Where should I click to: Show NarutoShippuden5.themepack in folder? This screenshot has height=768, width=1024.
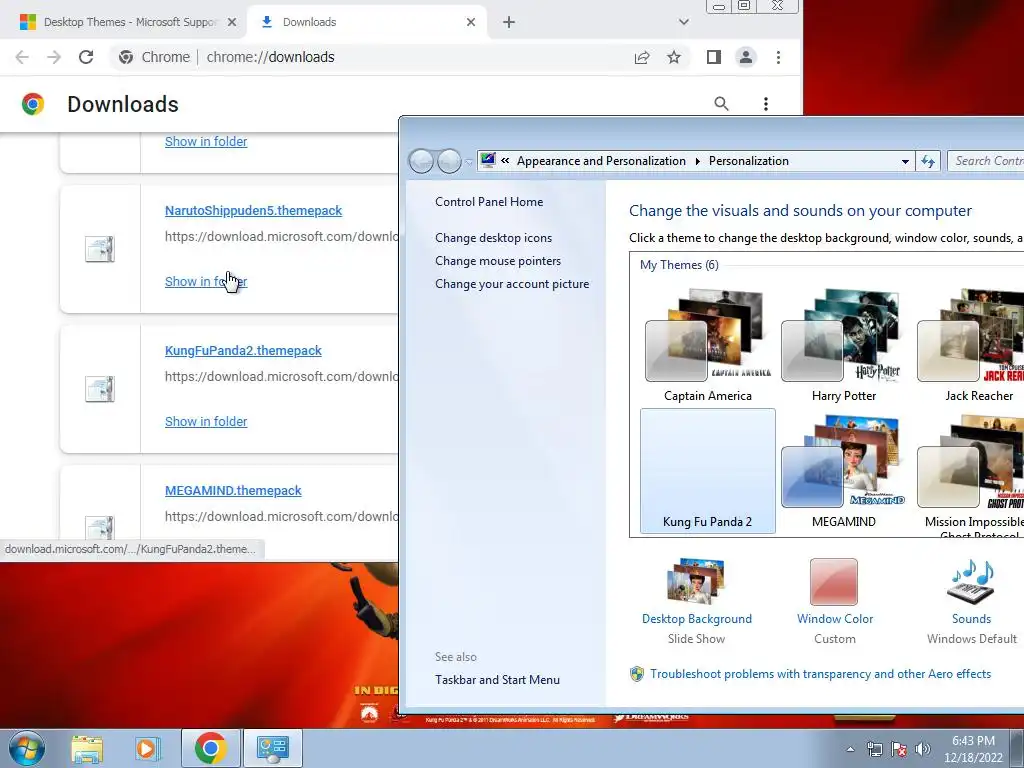tap(206, 281)
